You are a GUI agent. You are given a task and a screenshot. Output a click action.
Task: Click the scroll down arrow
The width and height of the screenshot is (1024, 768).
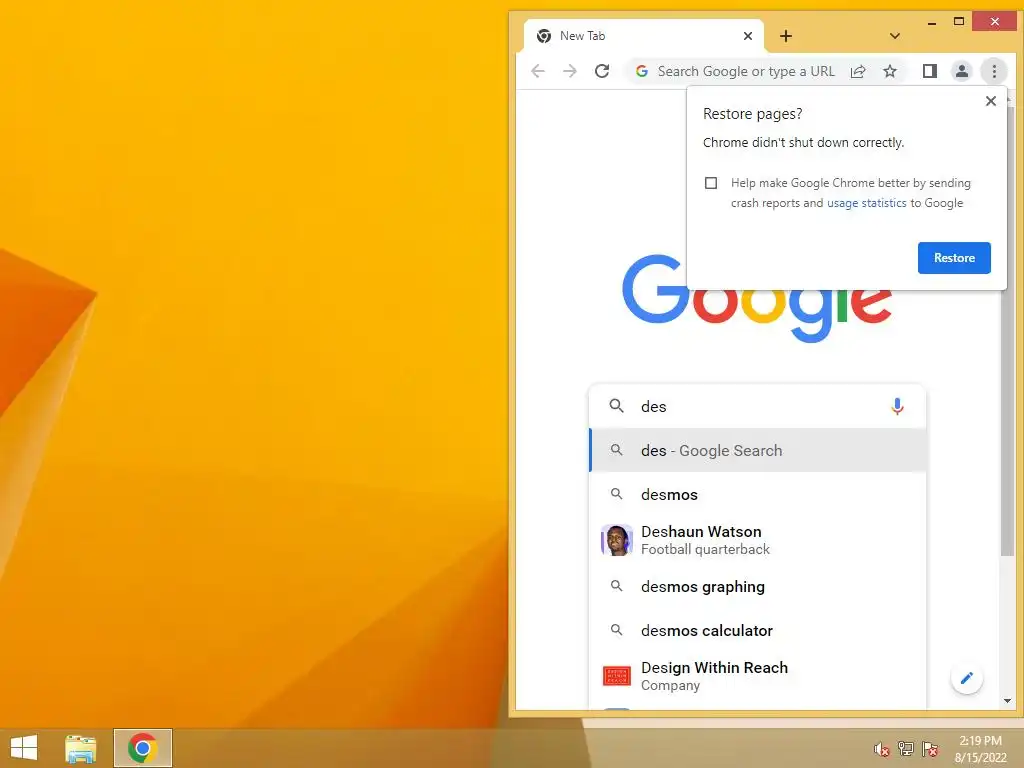point(1006,701)
